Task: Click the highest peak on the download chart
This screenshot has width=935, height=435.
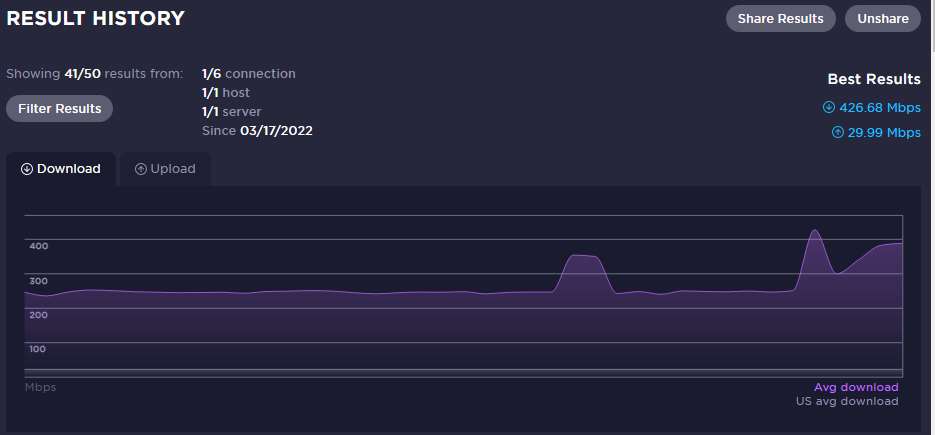Action: (x=815, y=231)
